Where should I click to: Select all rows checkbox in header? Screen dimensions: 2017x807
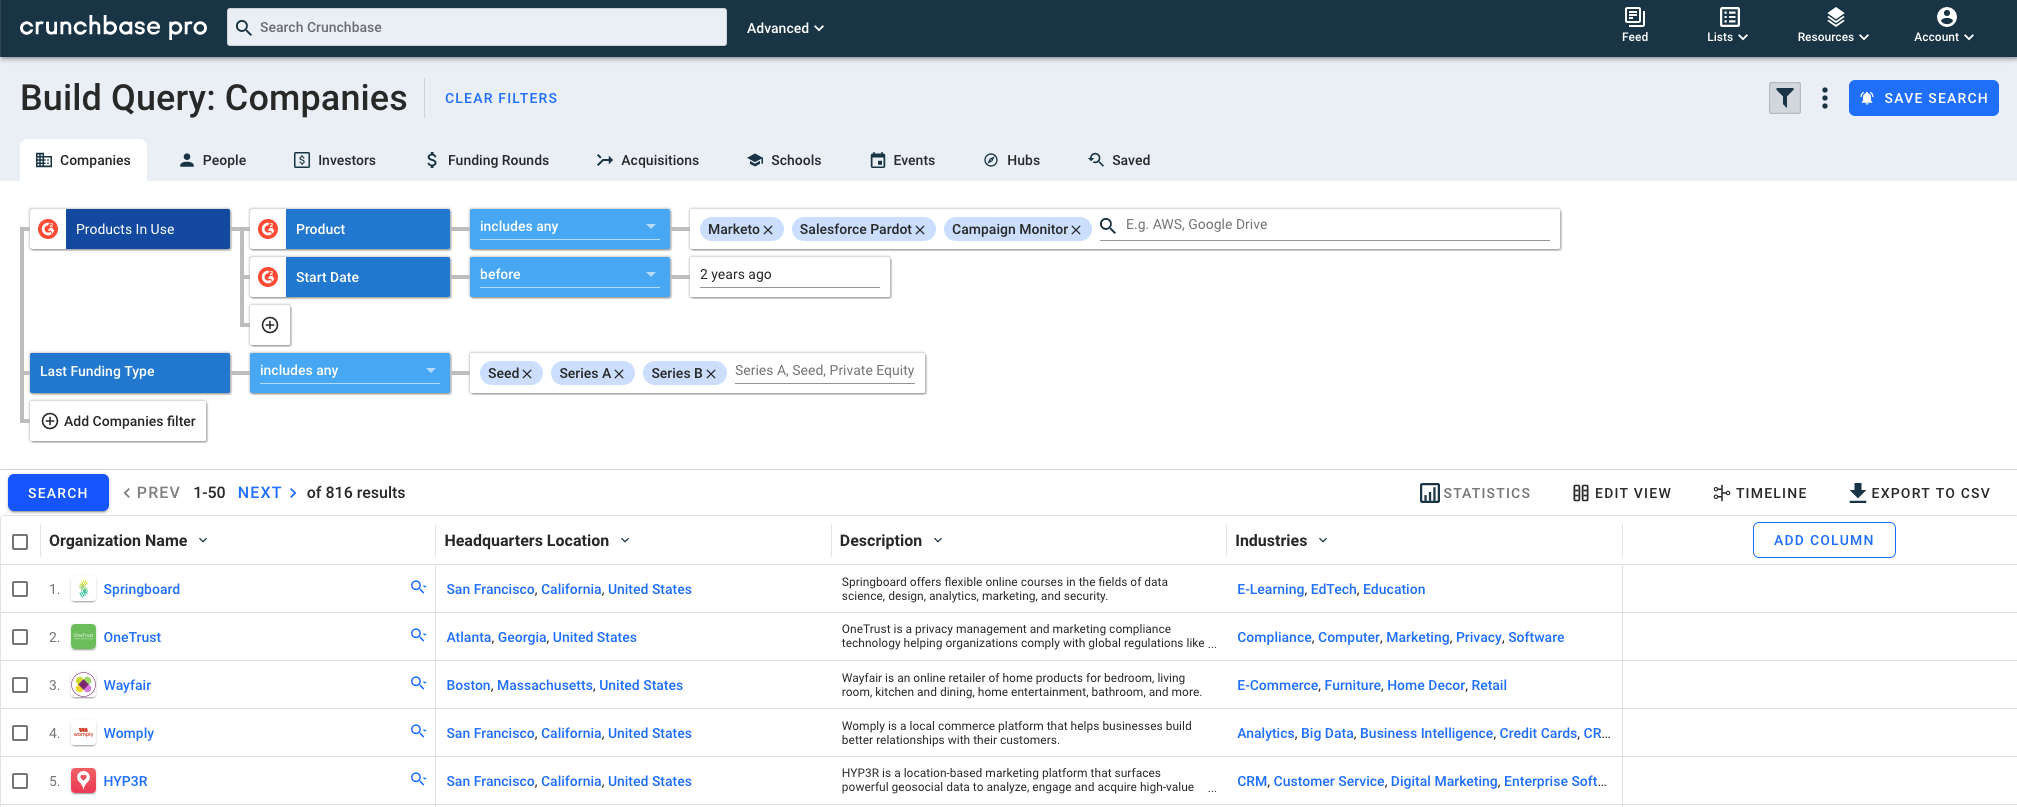[x=20, y=541]
